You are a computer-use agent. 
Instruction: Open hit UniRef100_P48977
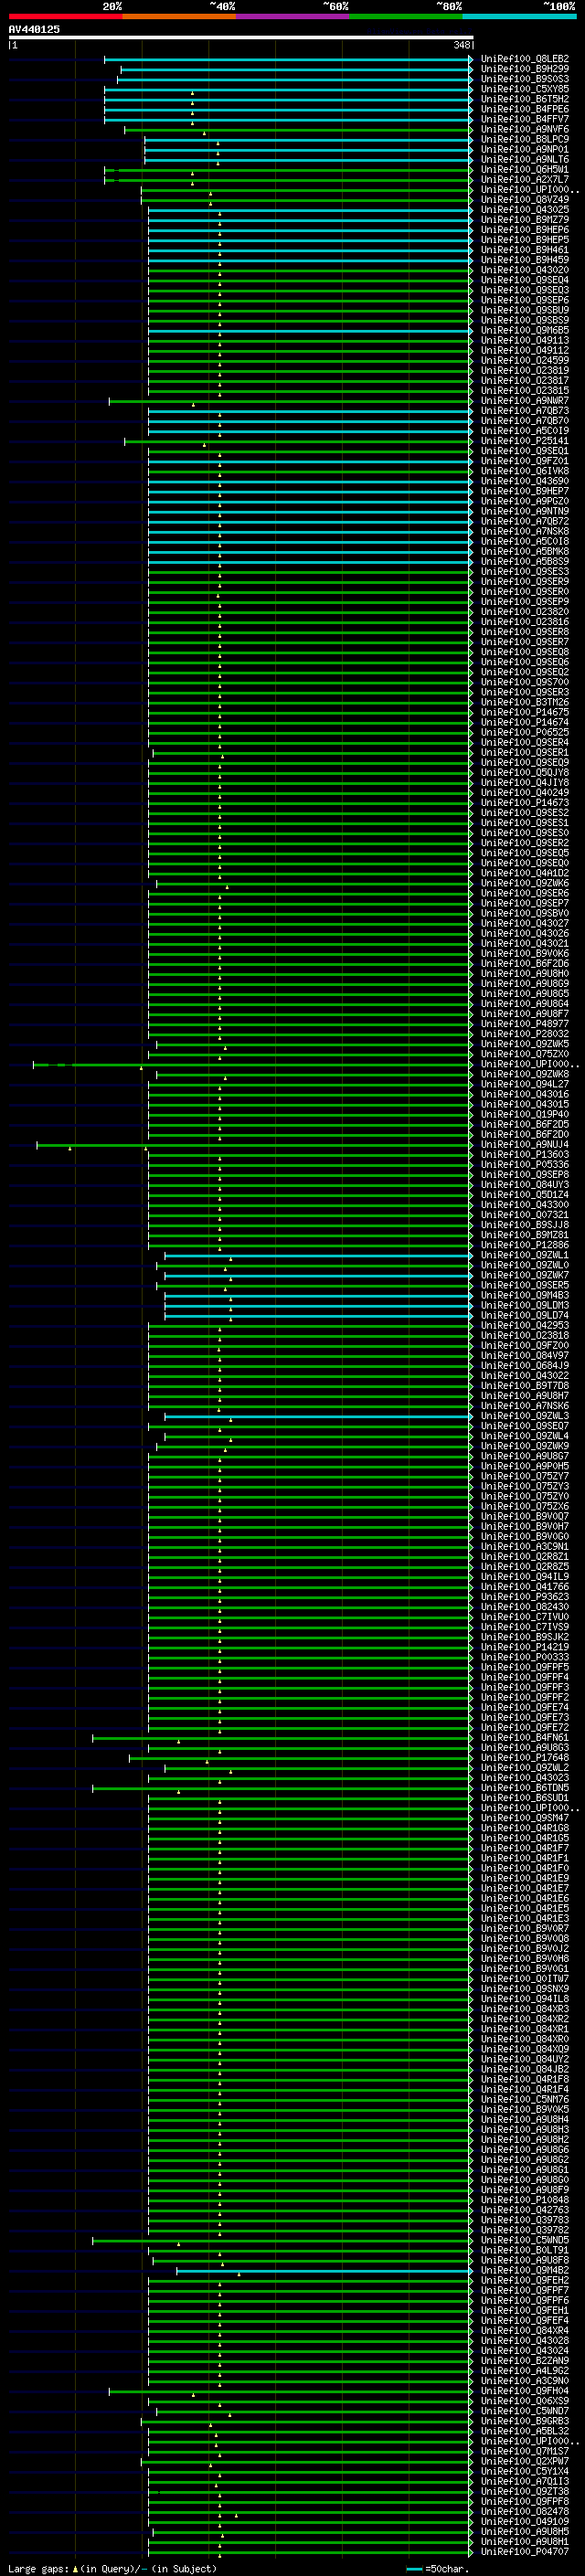(525, 1023)
